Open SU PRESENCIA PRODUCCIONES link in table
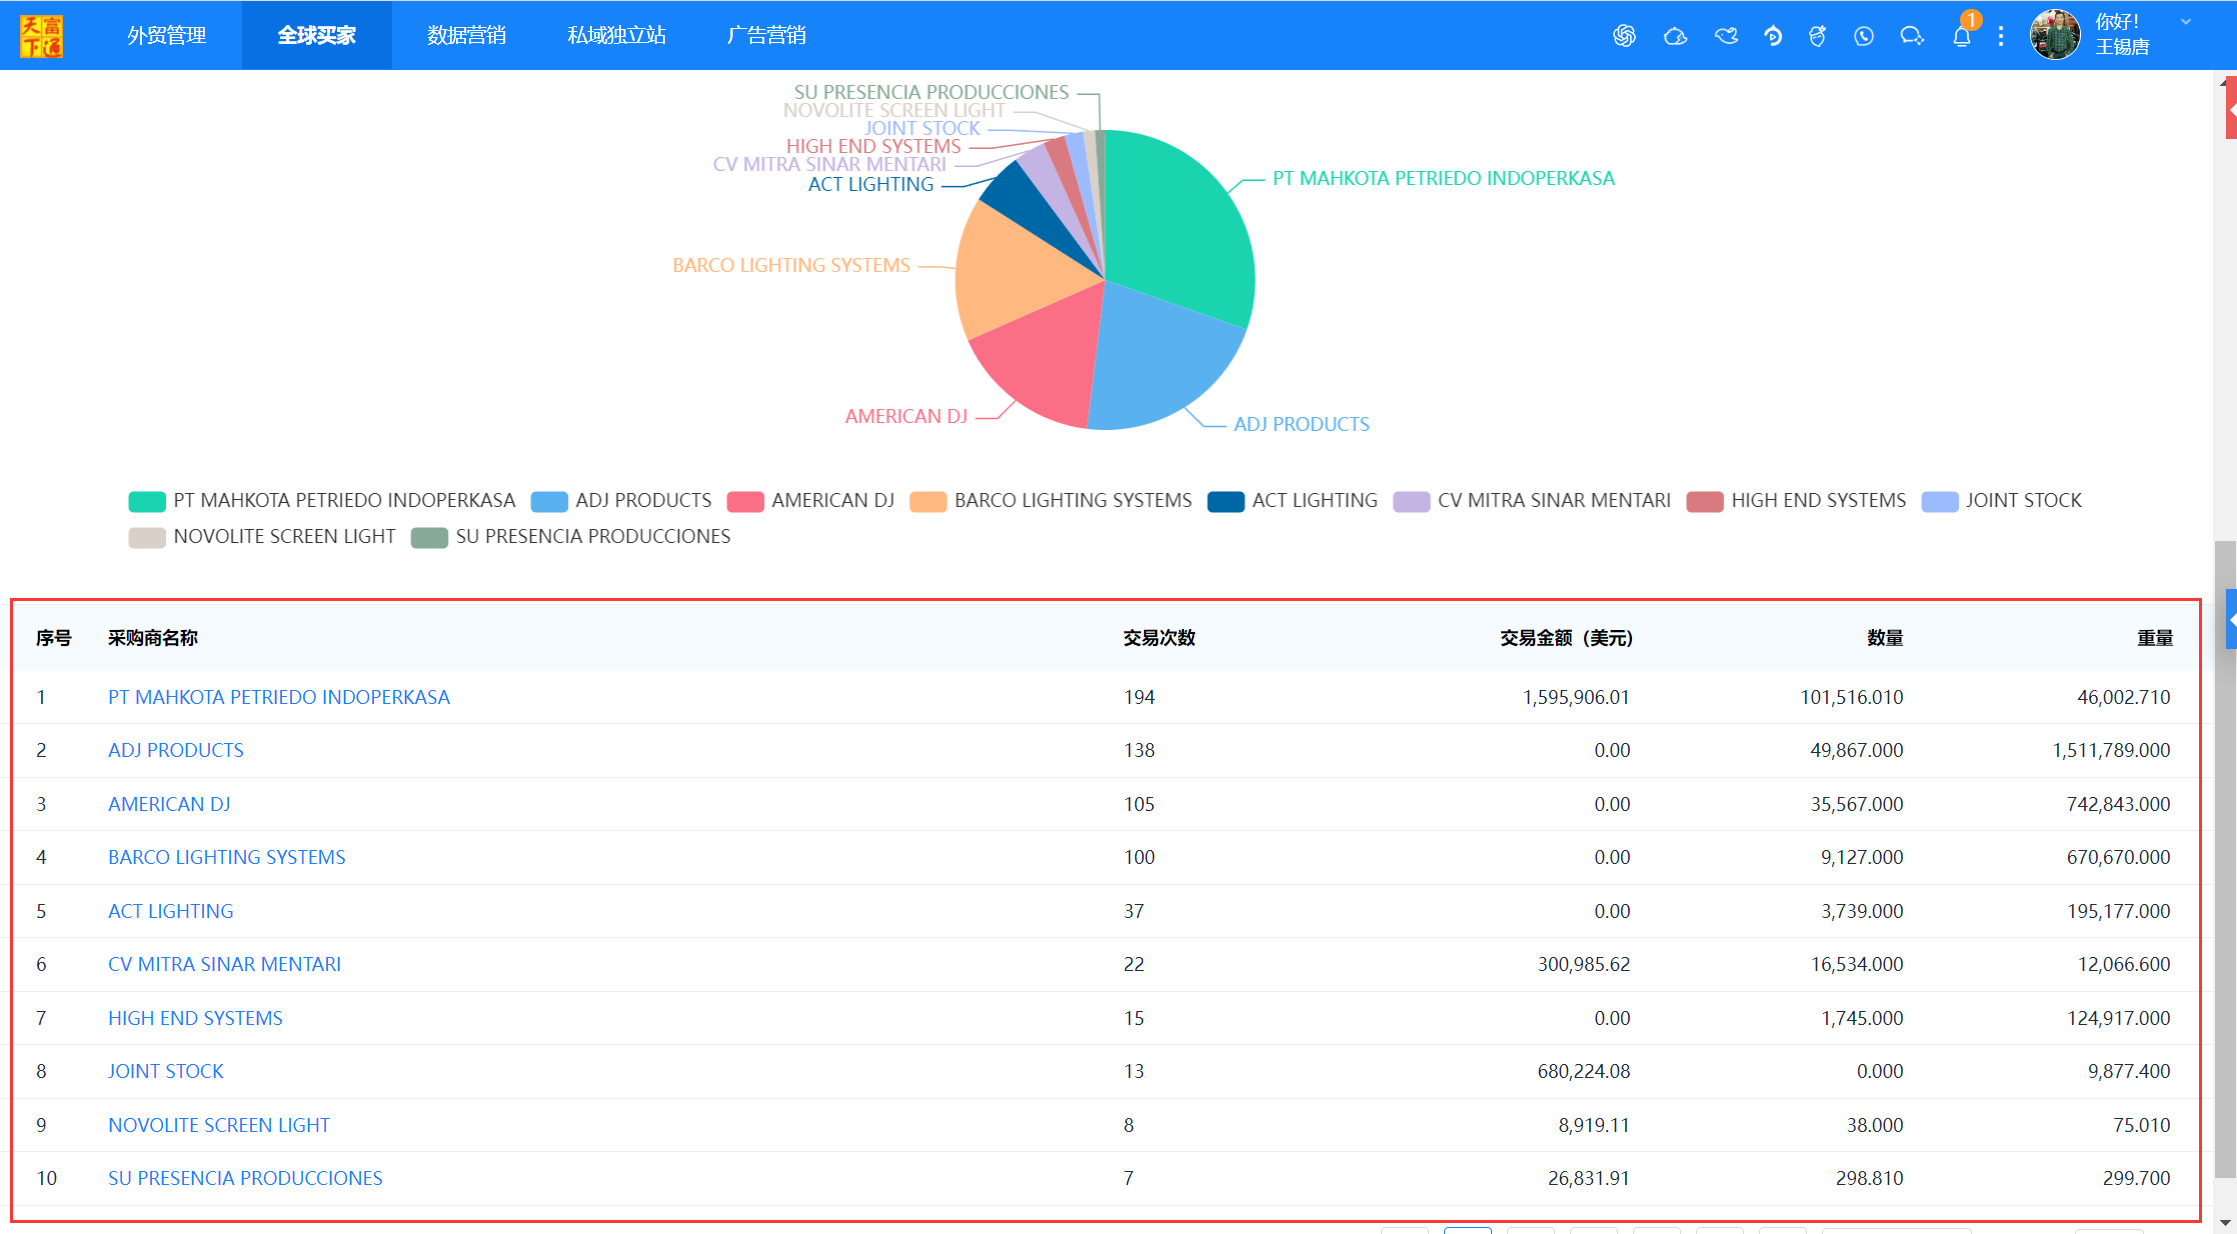 tap(245, 1178)
